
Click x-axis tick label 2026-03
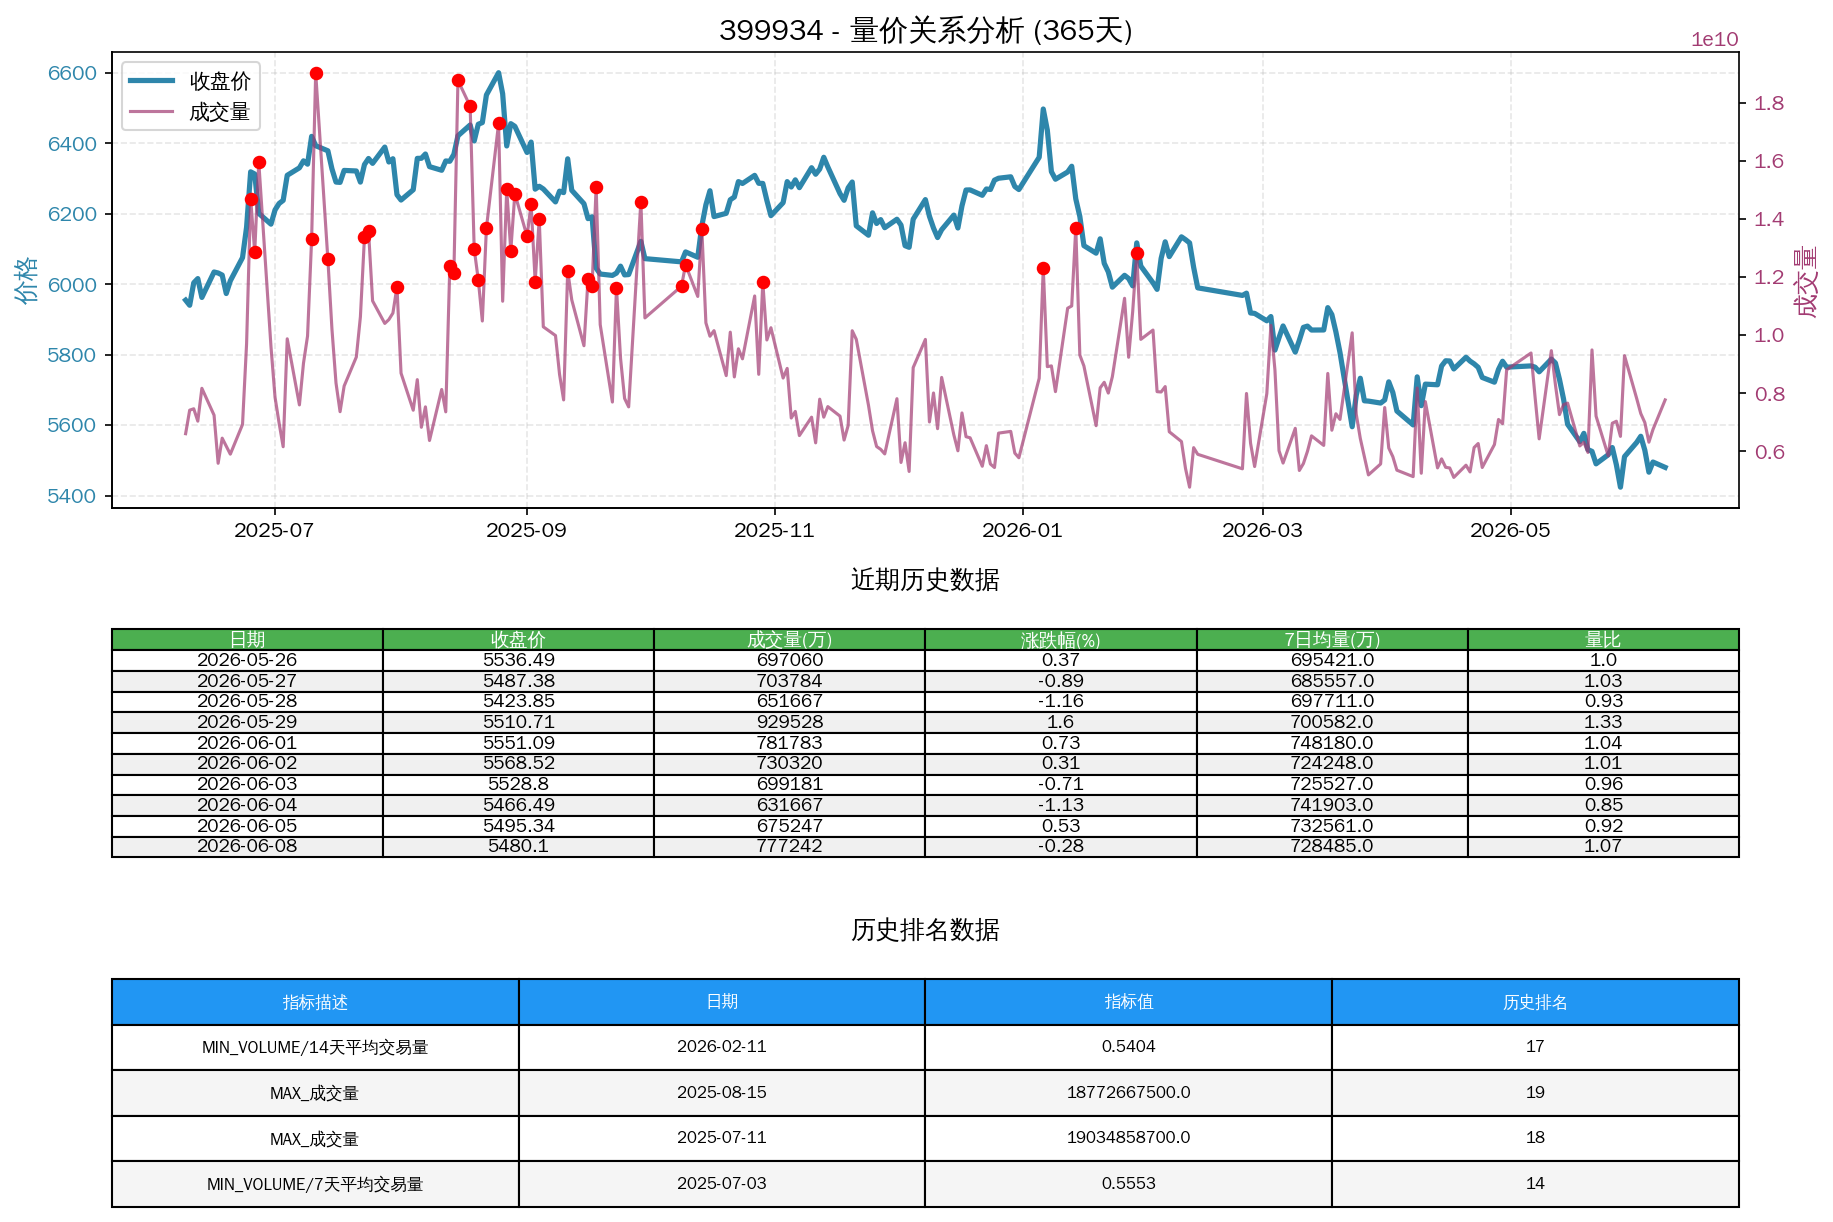coord(1262,530)
